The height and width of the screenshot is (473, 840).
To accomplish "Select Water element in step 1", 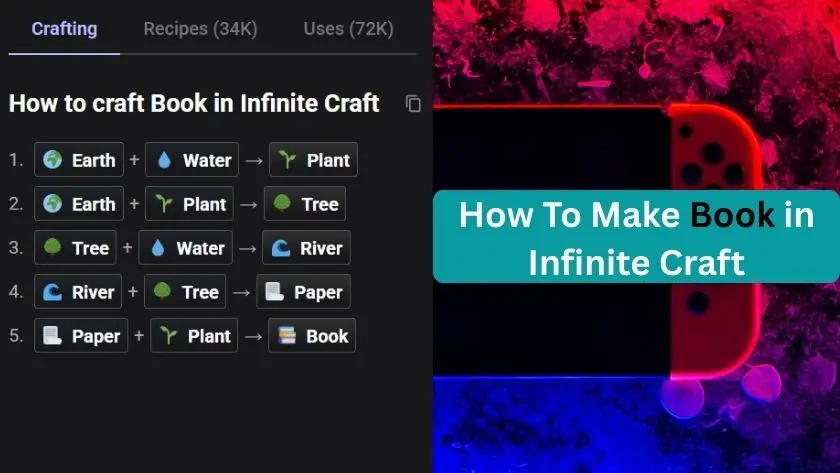I will click(x=192, y=160).
